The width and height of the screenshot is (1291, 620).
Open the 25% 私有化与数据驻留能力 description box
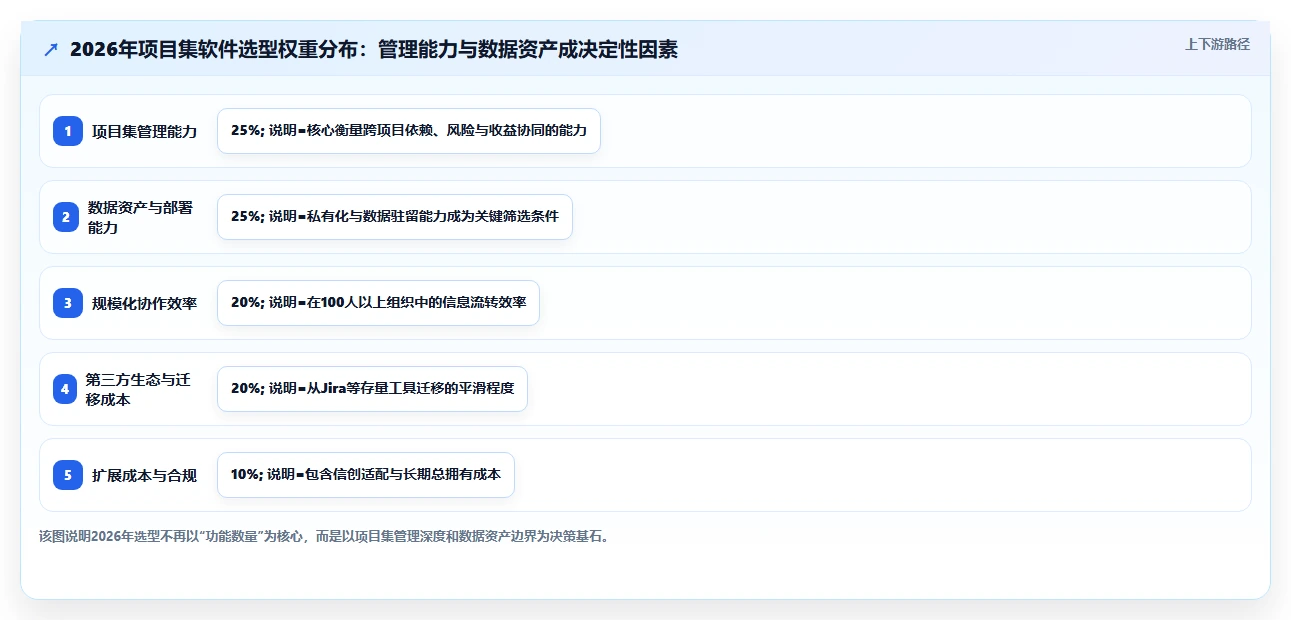click(395, 217)
